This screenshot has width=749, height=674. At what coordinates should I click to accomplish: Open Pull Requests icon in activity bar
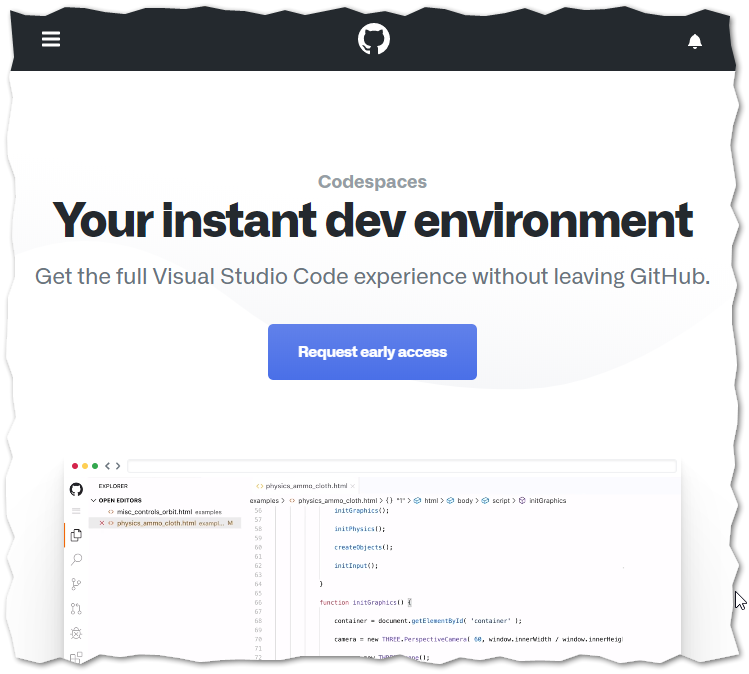76,609
